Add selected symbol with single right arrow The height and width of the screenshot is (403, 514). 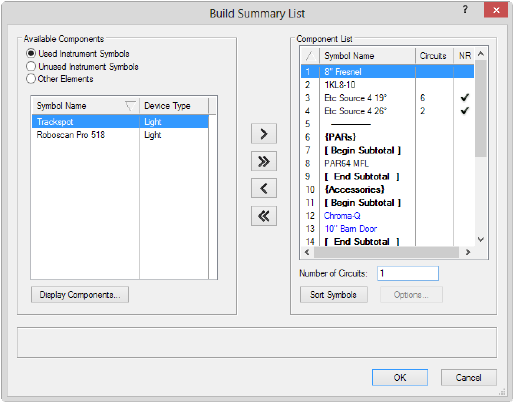(x=264, y=134)
